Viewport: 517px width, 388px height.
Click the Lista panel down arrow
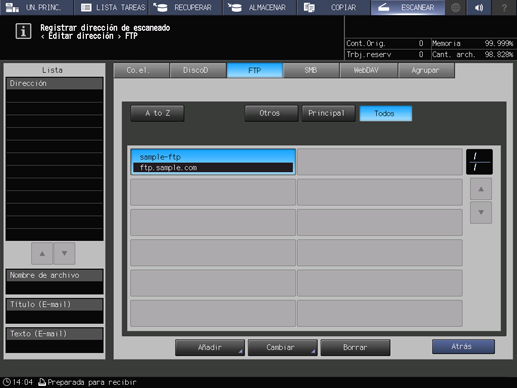[64, 254]
